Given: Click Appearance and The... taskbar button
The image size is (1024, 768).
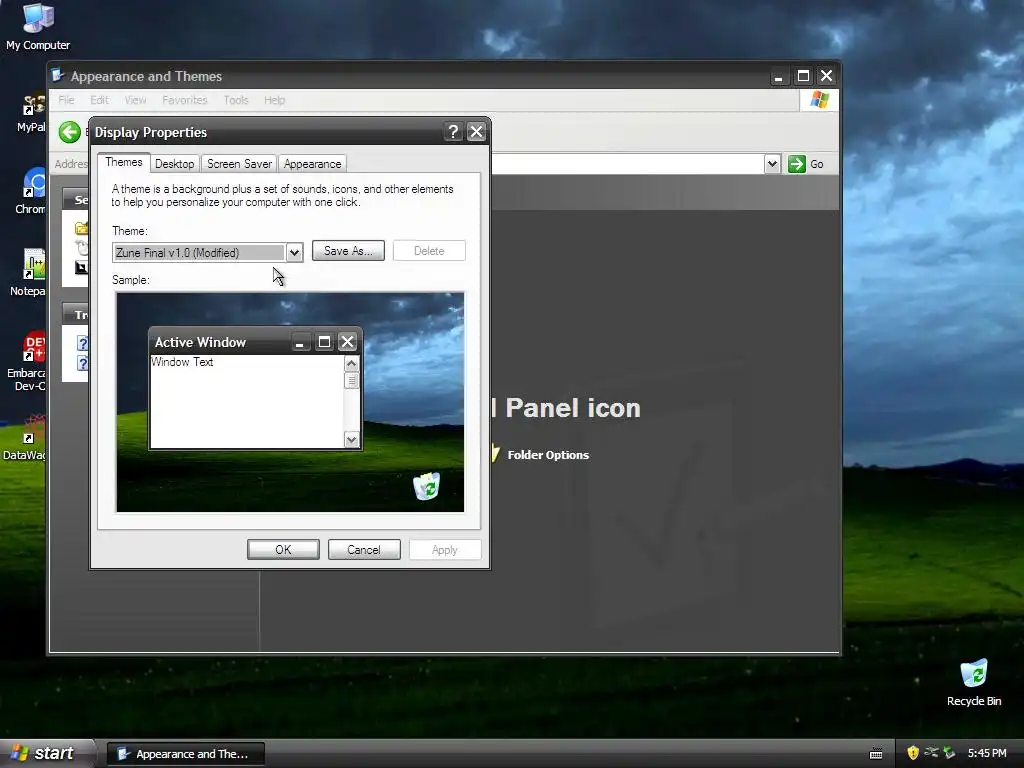Looking at the screenshot, I should [x=185, y=754].
